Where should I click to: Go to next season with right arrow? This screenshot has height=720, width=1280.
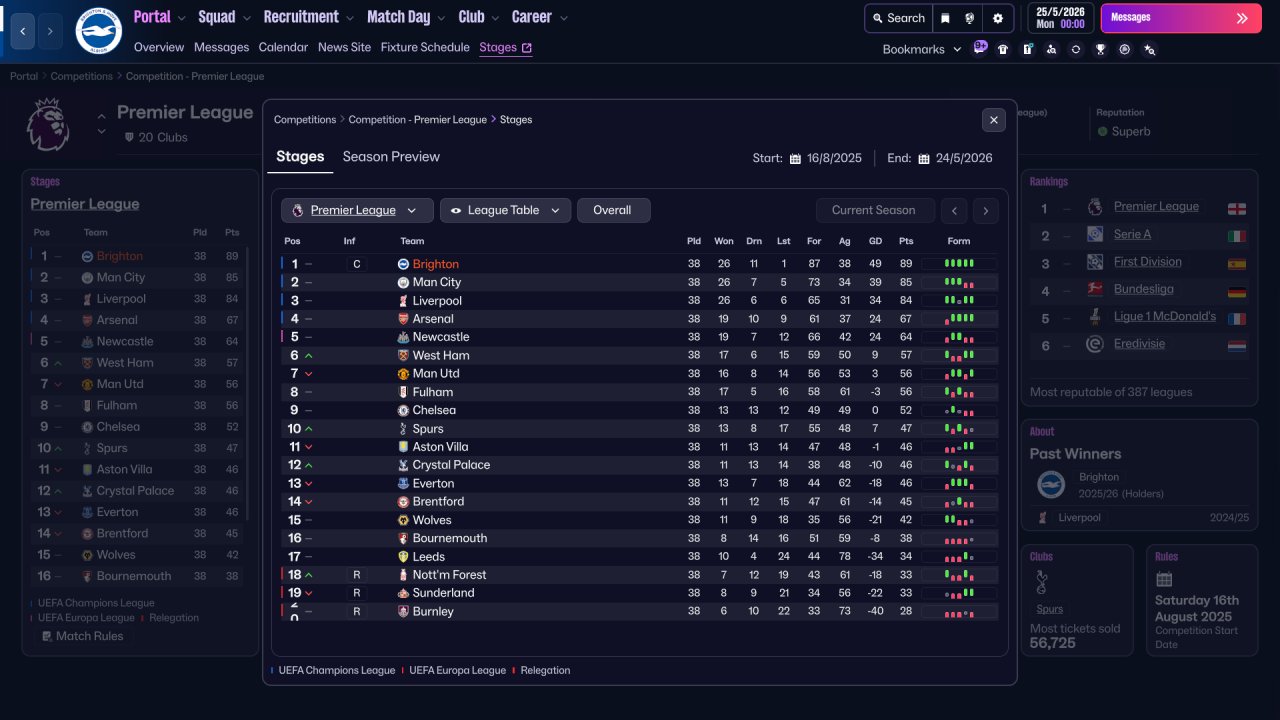pyautogui.click(x=985, y=211)
